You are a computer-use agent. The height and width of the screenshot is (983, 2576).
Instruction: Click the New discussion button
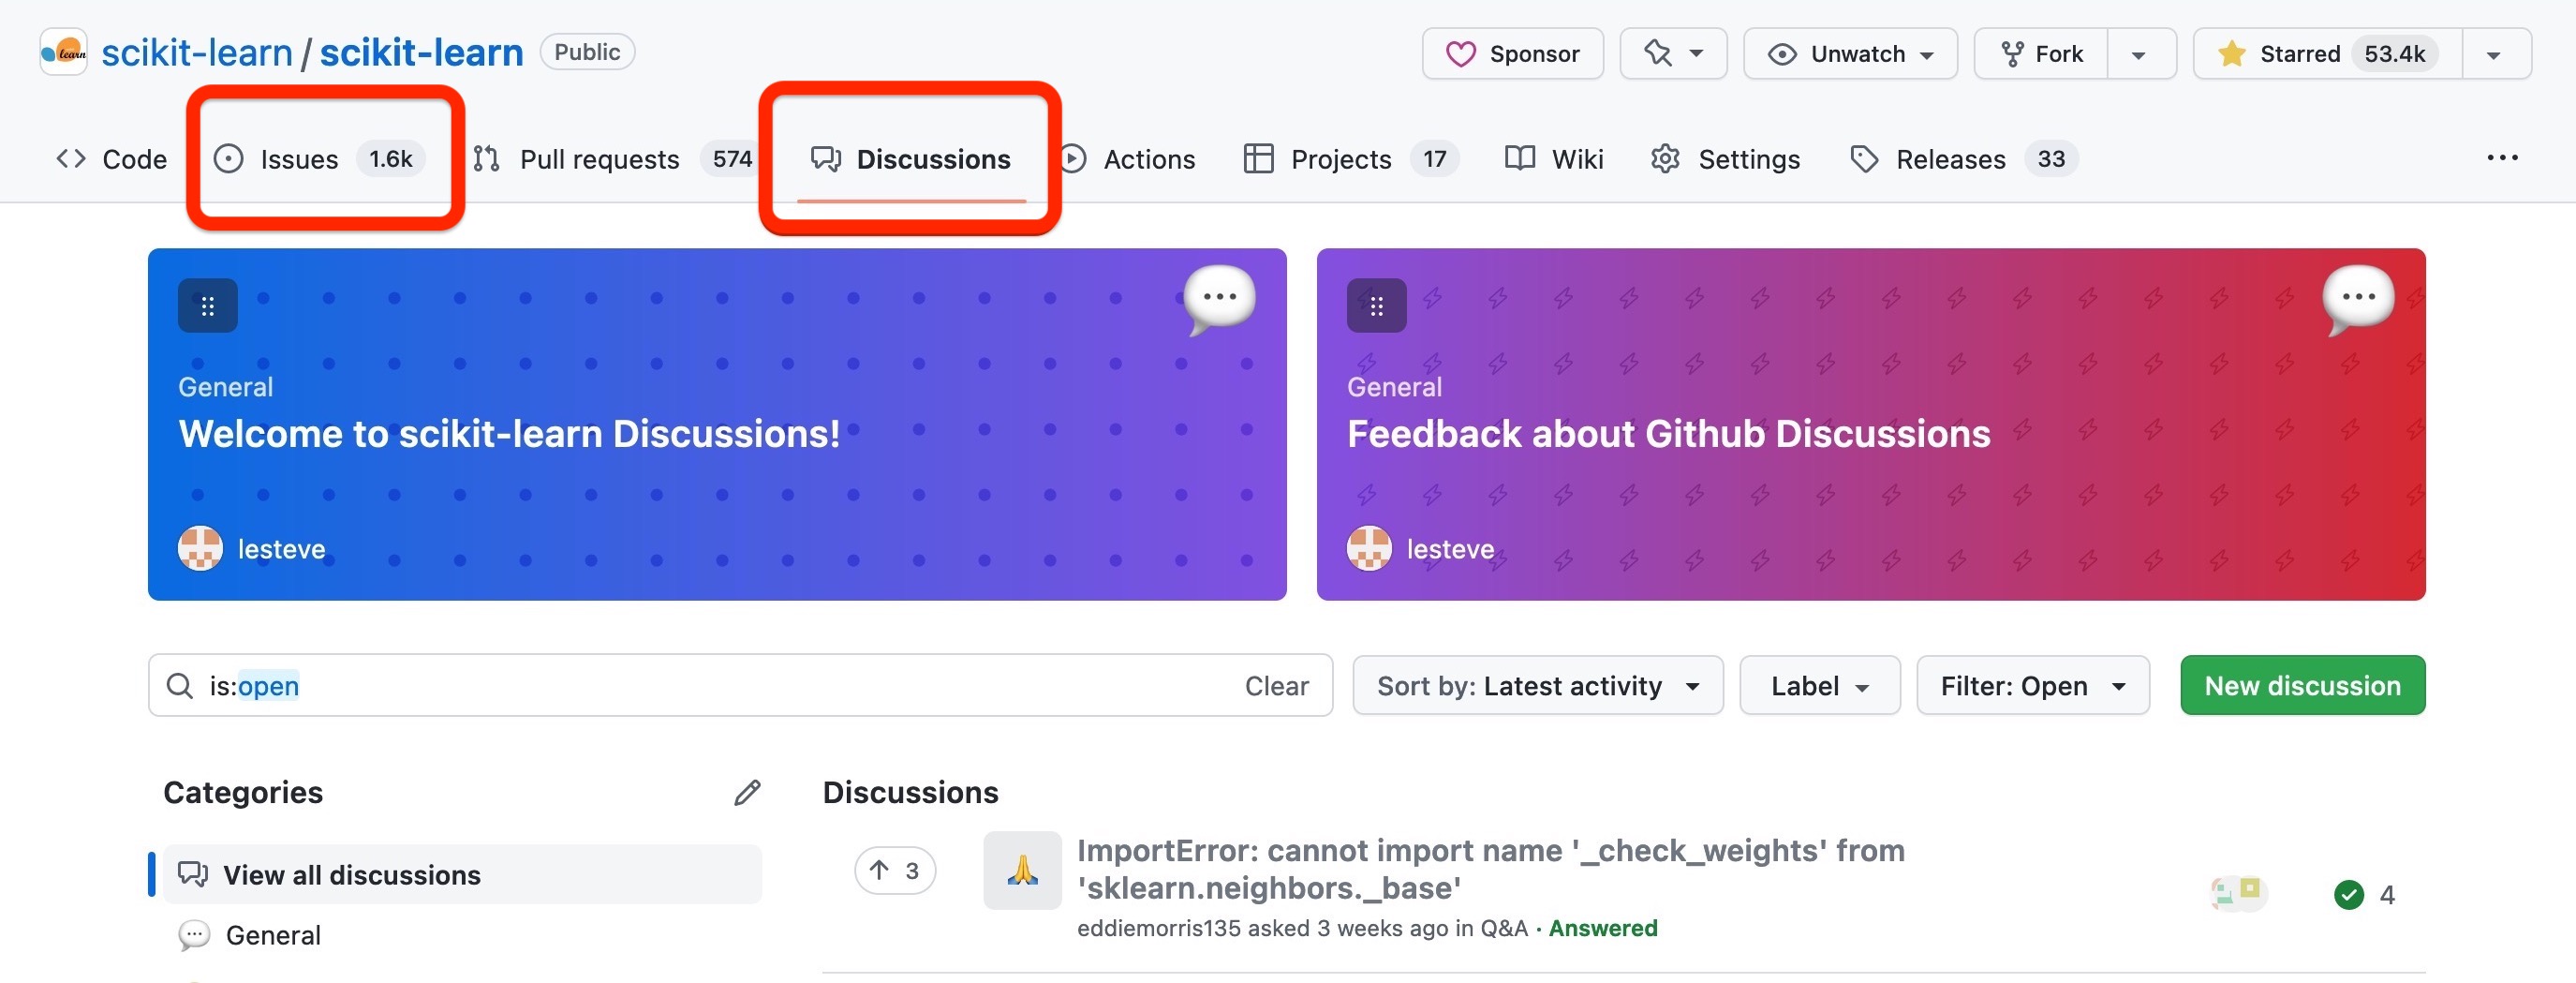2302,686
